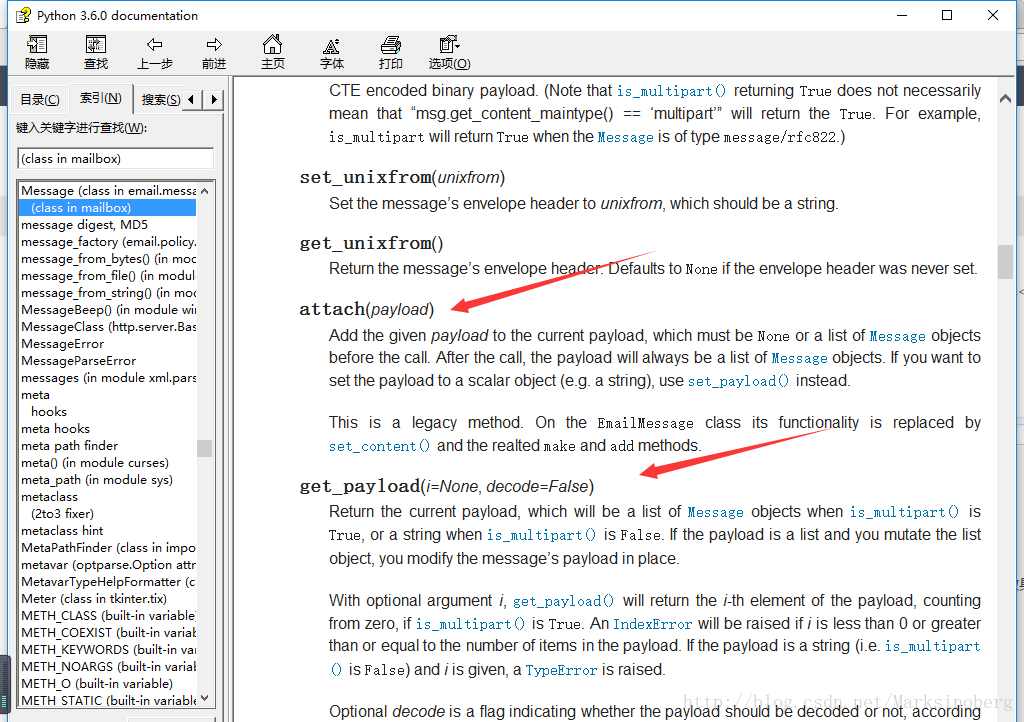Open the Home page (主页)

tap(272, 52)
